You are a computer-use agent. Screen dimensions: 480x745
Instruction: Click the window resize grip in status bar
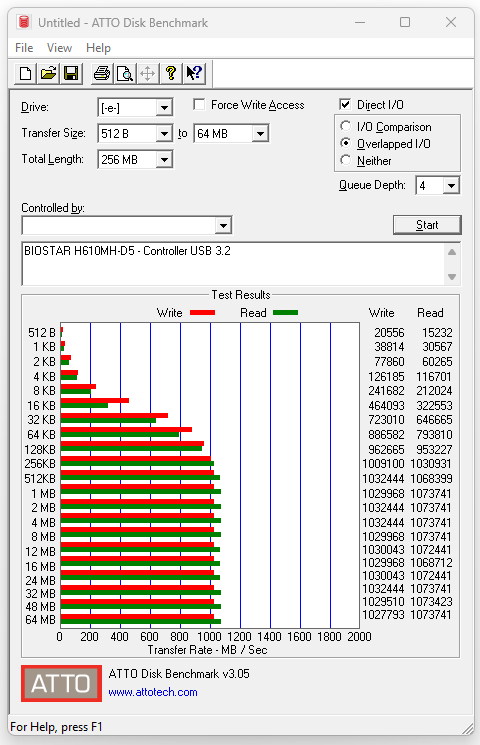pos(468,728)
